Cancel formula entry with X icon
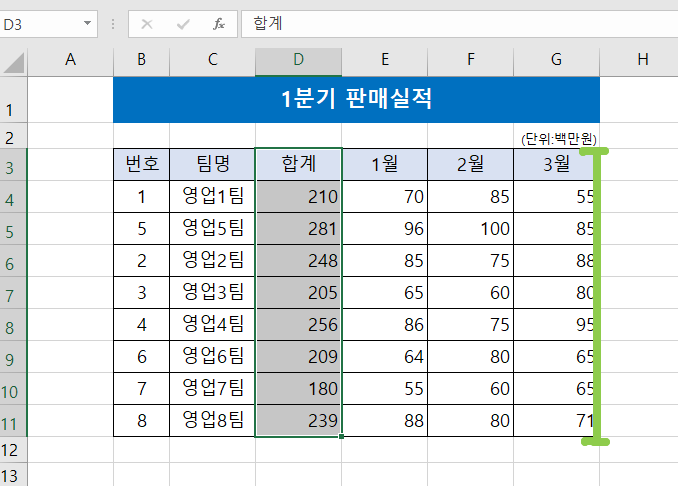 pyautogui.click(x=147, y=24)
